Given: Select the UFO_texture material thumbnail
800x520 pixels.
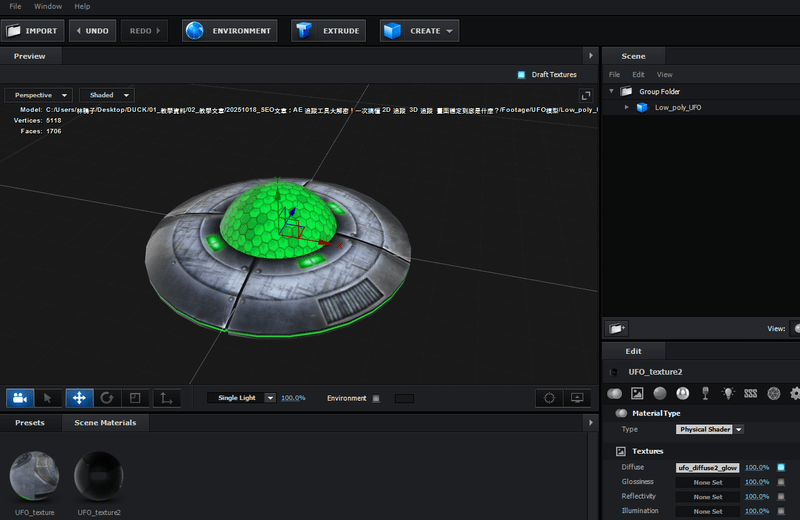Looking at the screenshot, I should point(35,476).
